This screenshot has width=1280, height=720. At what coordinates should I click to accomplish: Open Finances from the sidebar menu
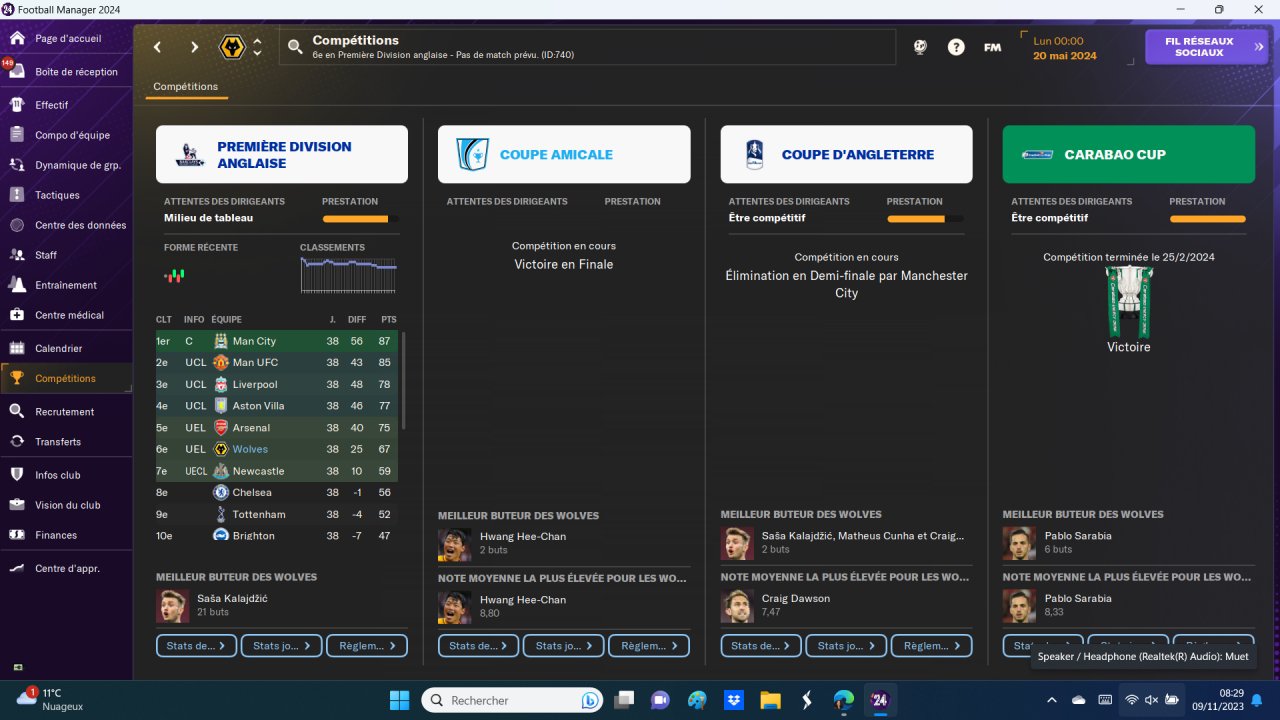(56, 535)
